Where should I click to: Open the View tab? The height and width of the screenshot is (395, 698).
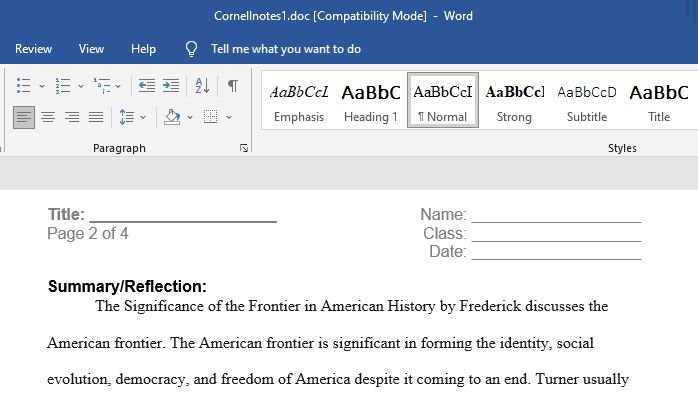[91, 49]
